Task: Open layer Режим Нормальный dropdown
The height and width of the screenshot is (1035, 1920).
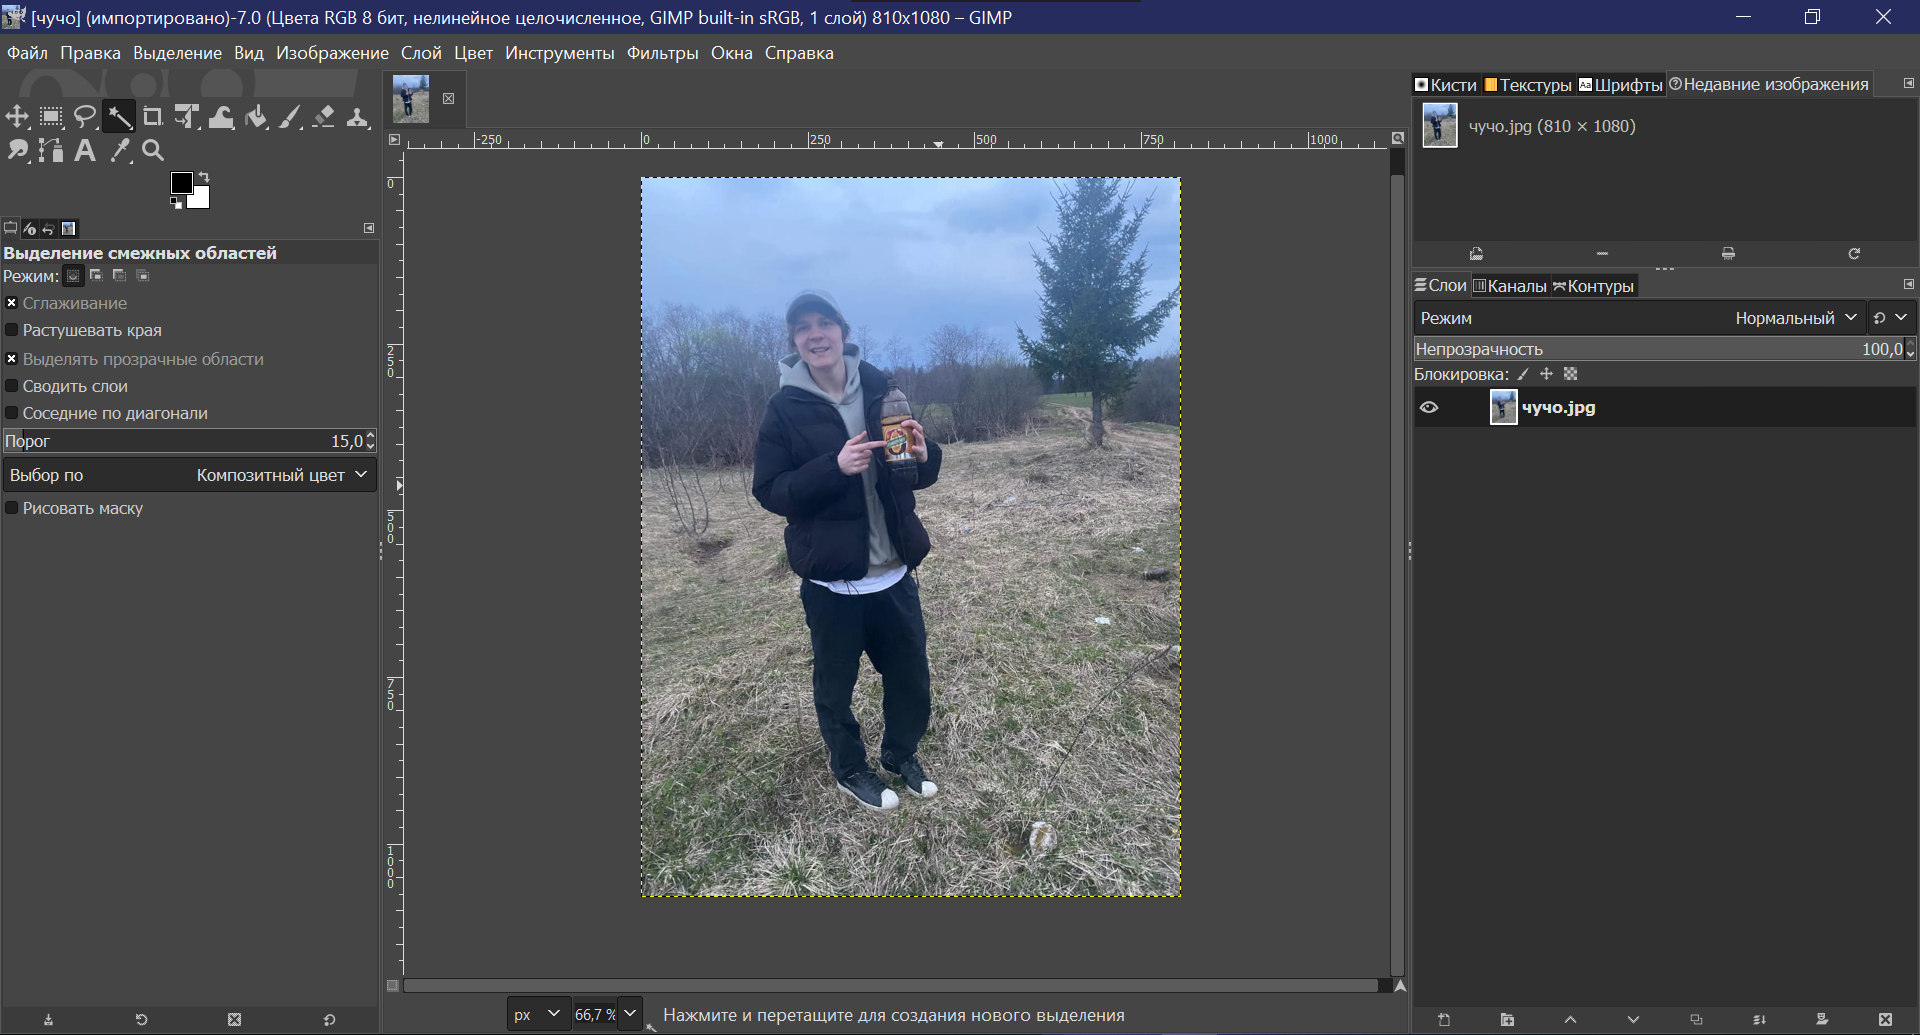Action: [x=1639, y=318]
